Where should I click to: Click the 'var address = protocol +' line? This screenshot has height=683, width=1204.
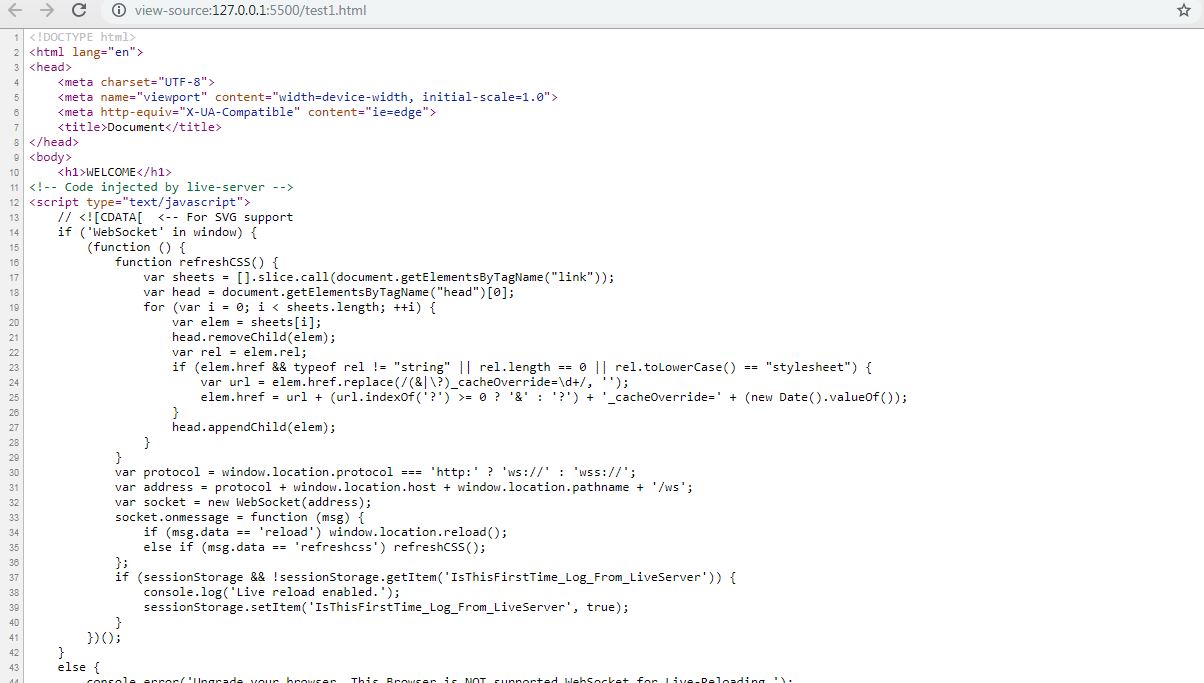click(404, 487)
